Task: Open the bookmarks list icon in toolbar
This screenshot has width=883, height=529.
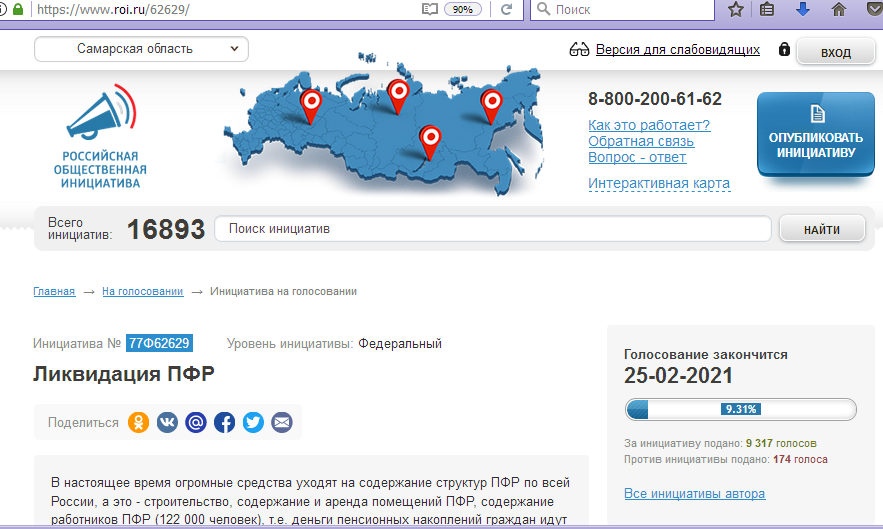Action: [767, 9]
